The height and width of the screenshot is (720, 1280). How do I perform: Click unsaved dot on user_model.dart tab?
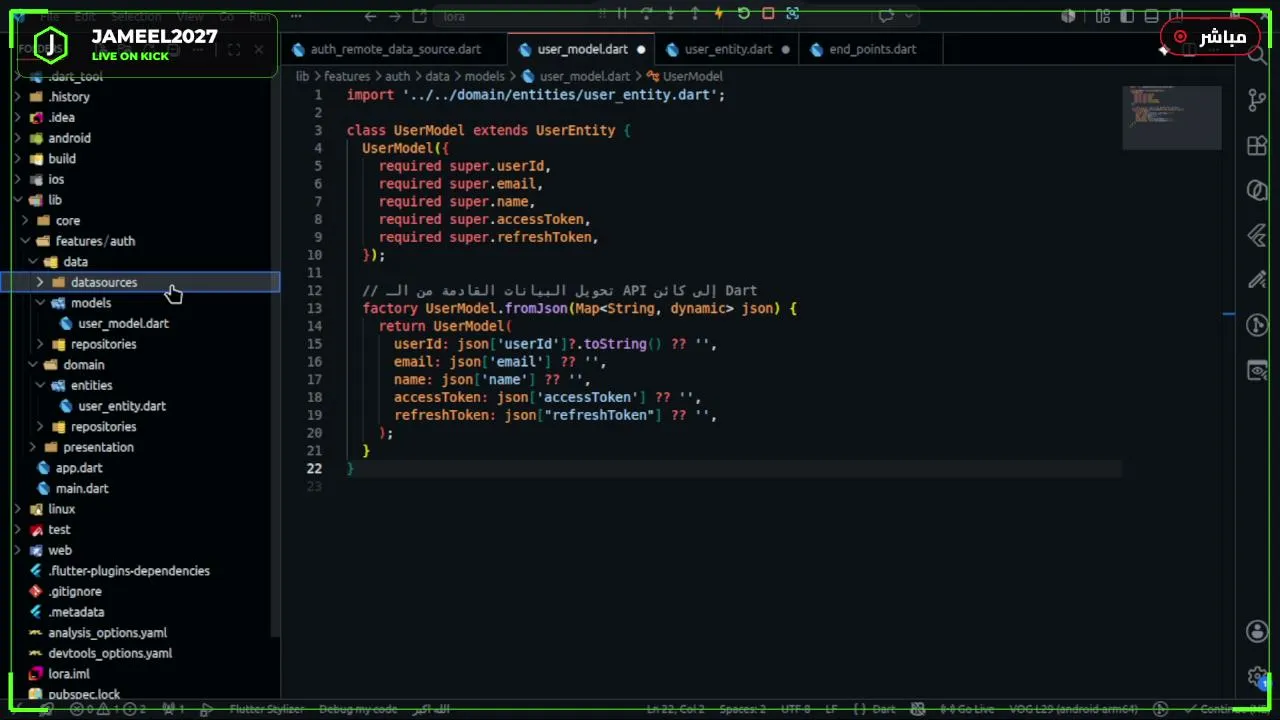tap(641, 49)
